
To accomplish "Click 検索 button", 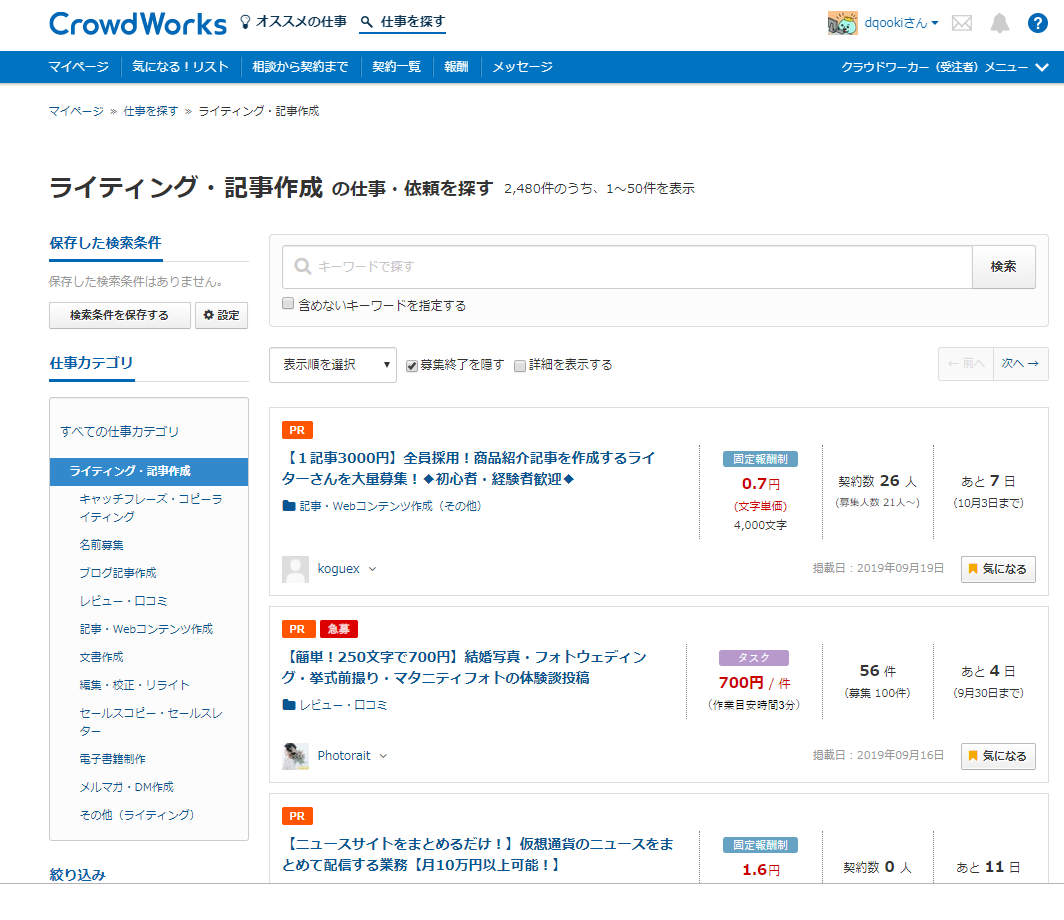I will [1004, 267].
